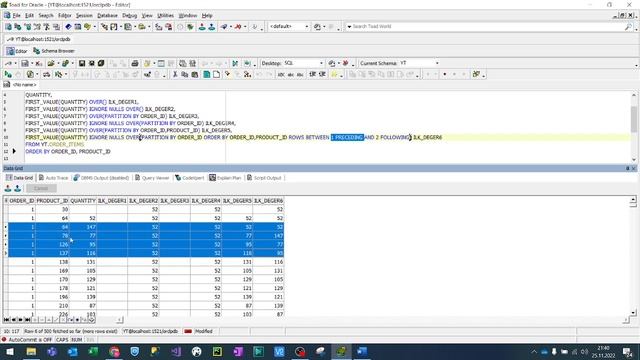Image resolution: width=640 pixels, height=360 pixels.
Task: Open the DBMS Output (disabled) tab
Action: point(101,178)
